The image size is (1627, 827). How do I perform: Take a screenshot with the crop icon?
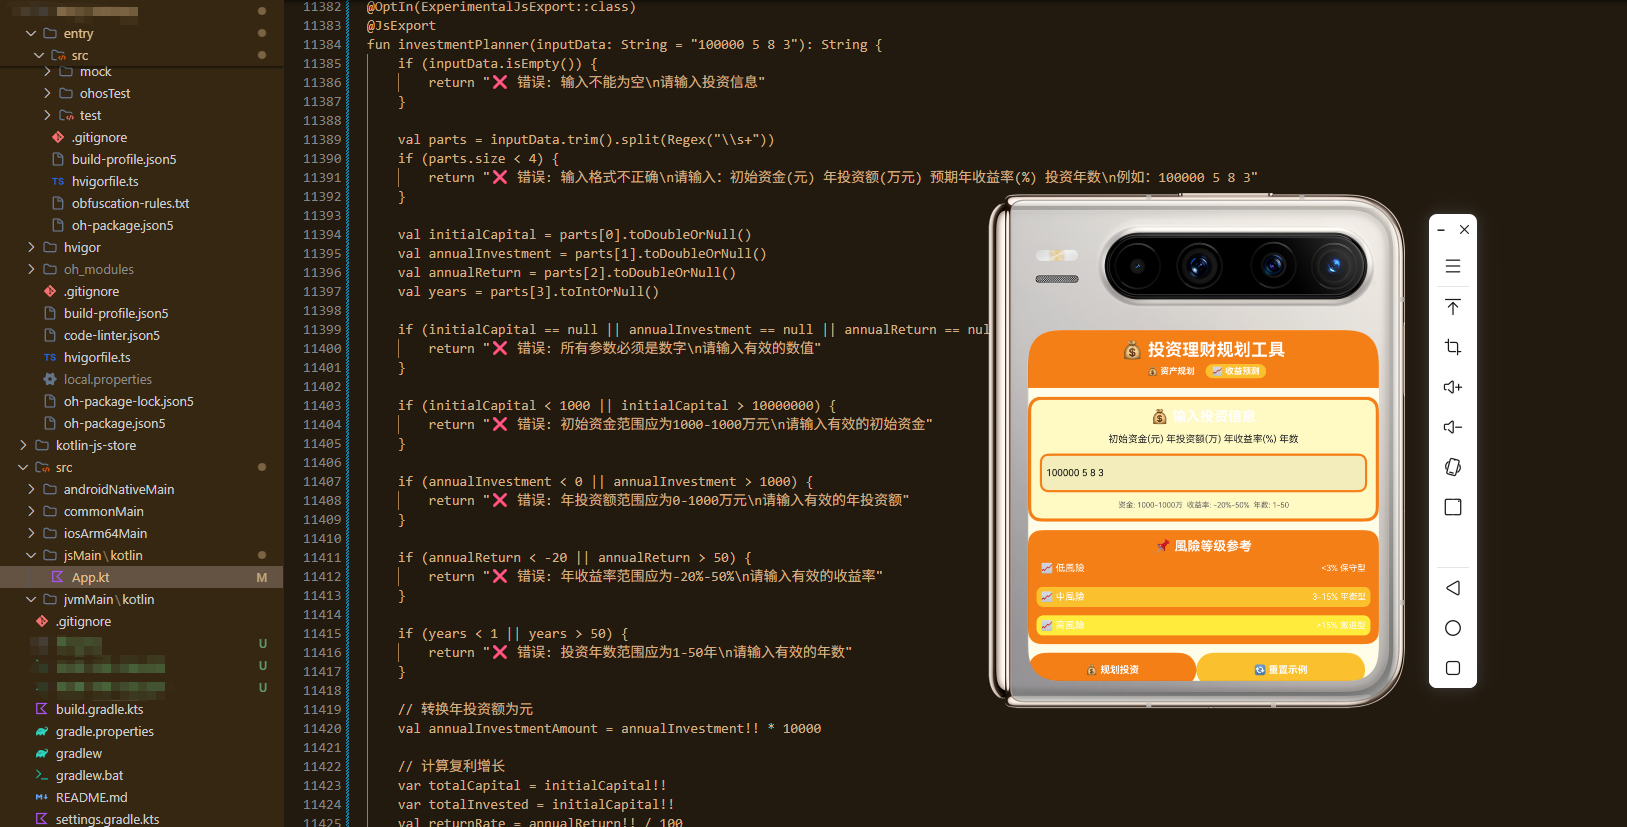[1453, 347]
